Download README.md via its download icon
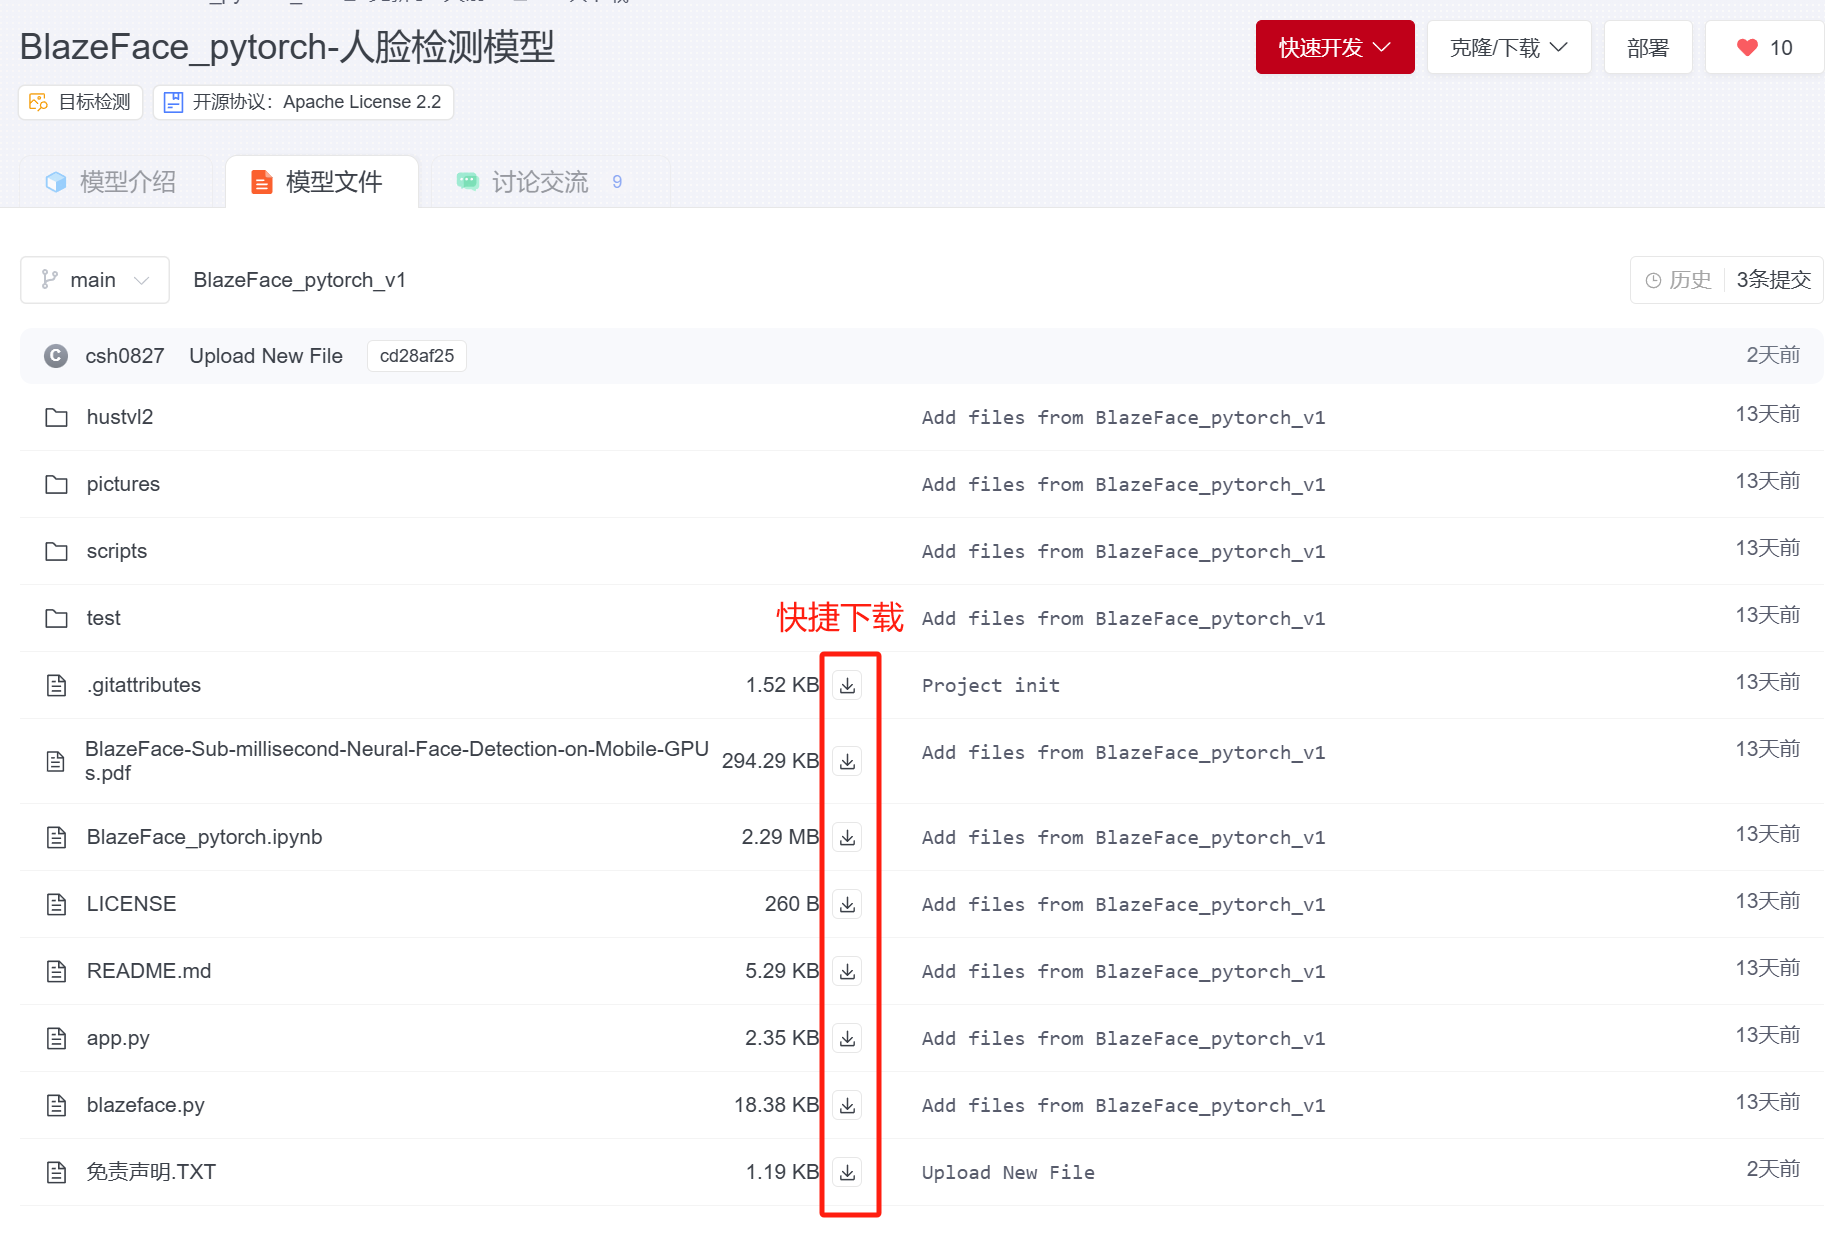 (847, 971)
